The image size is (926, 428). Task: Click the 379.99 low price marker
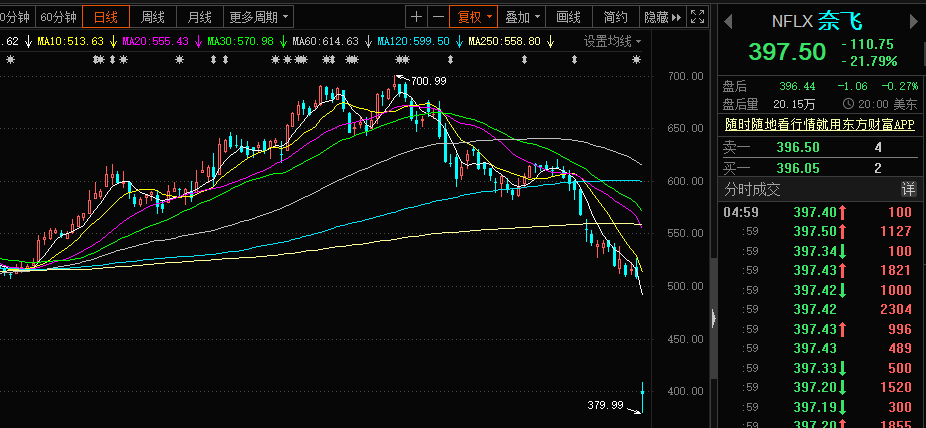tap(605, 405)
